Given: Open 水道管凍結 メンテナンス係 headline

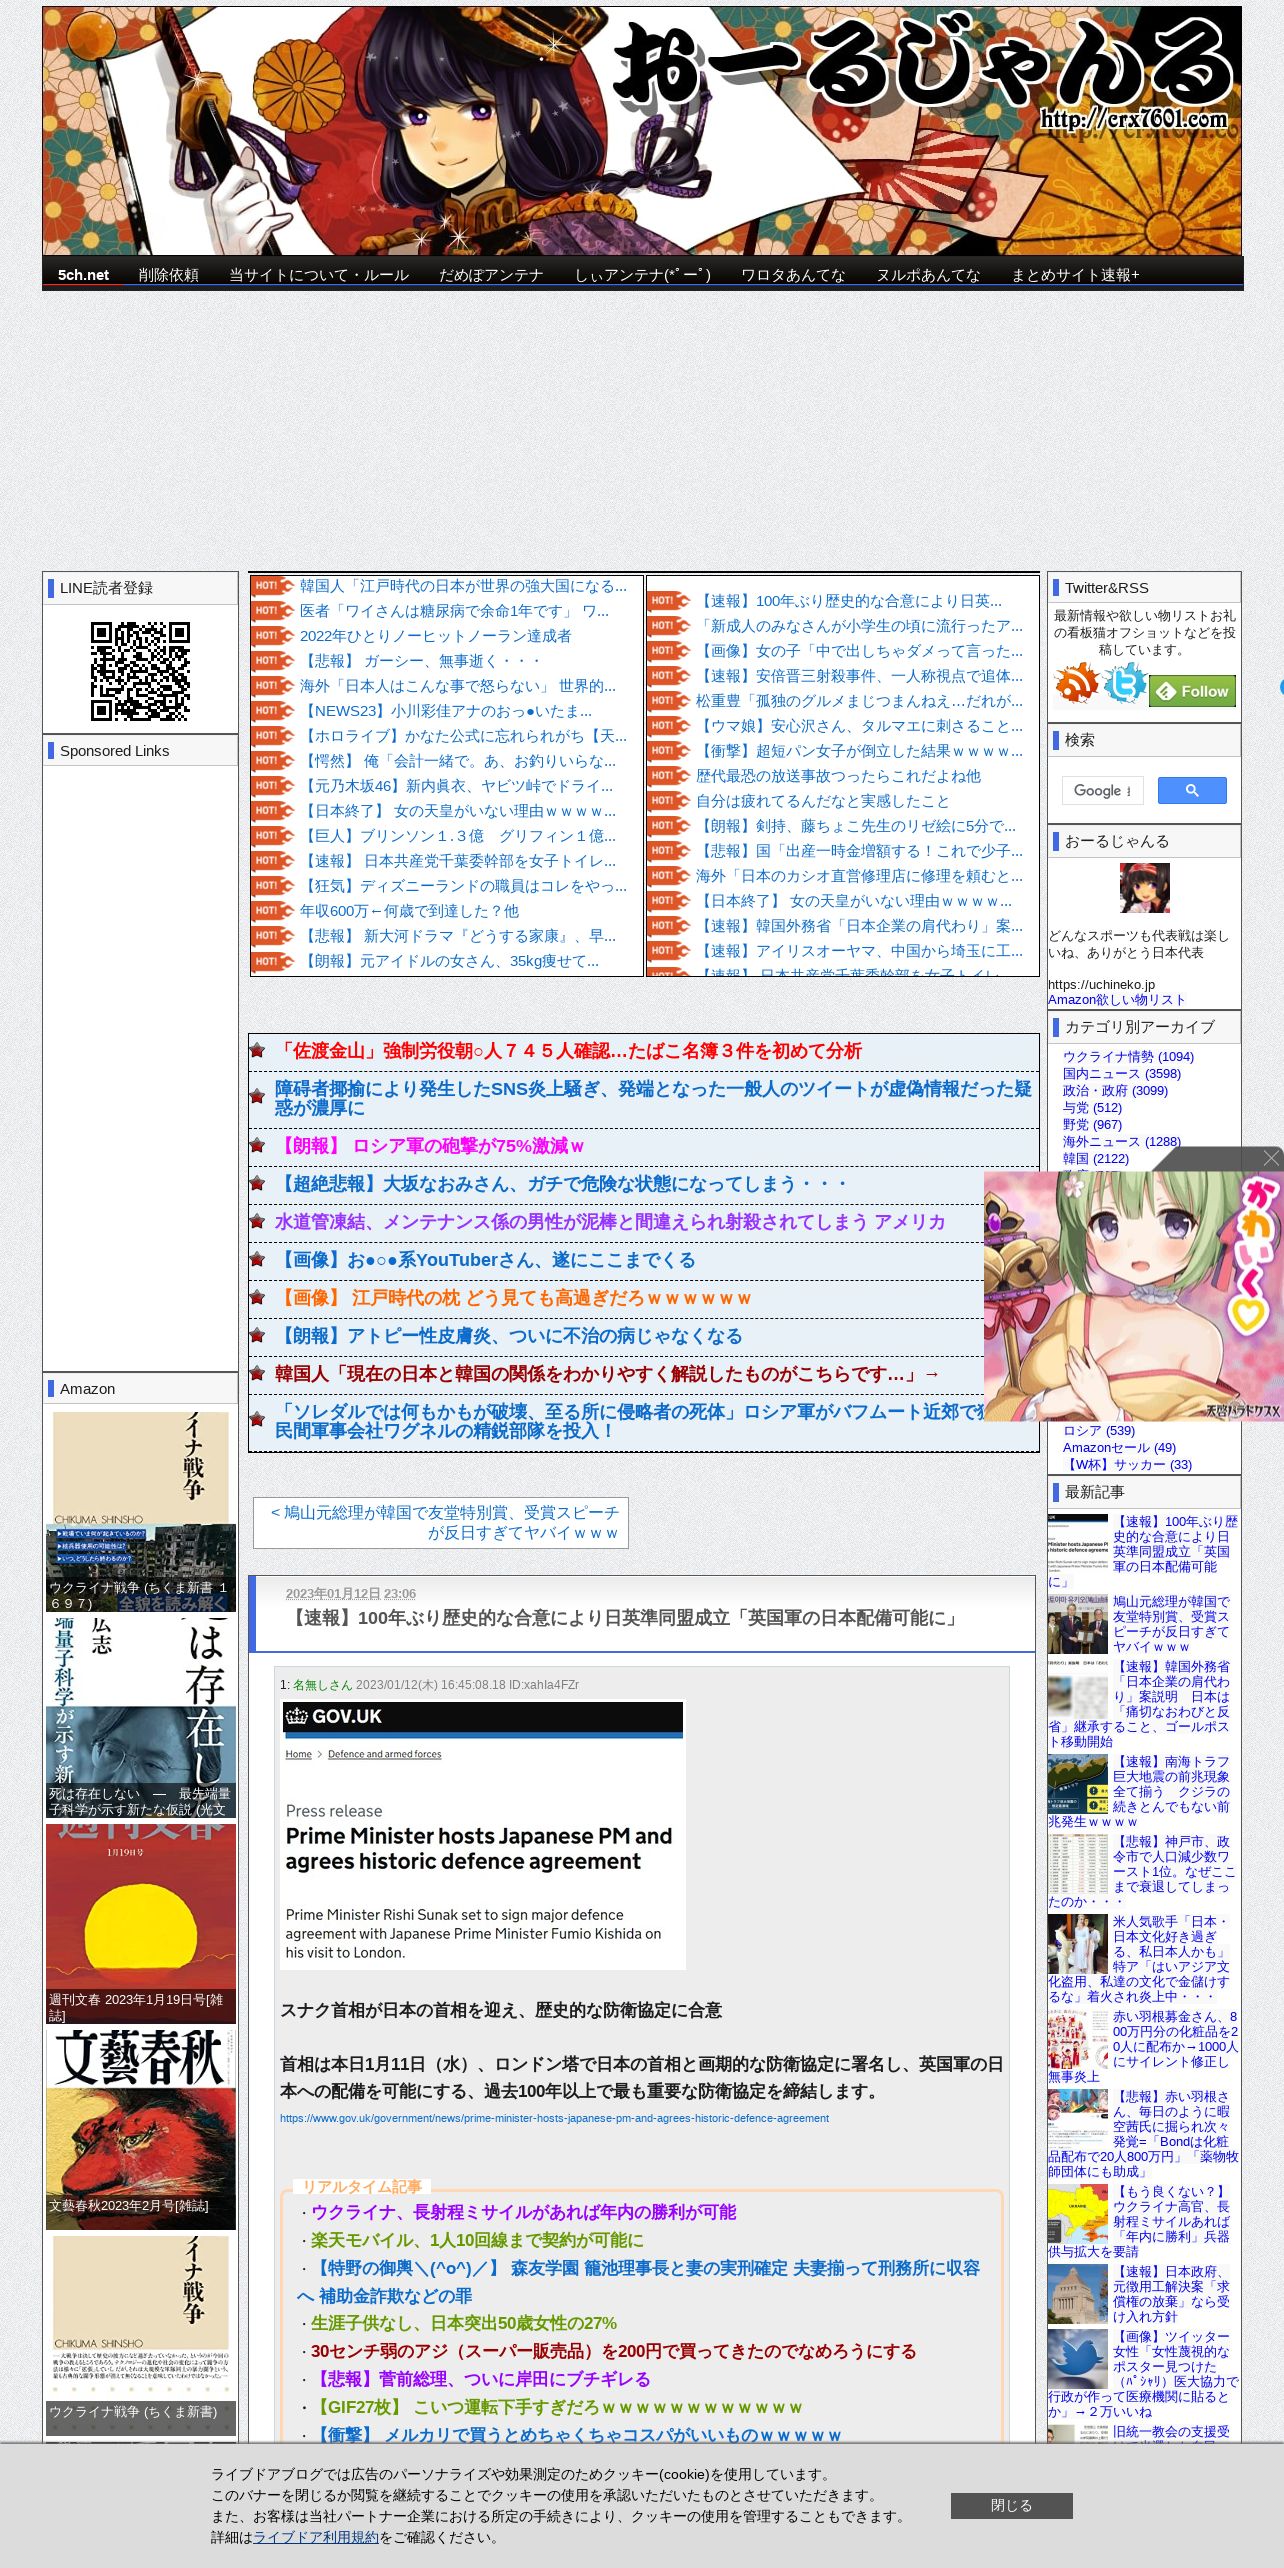Looking at the screenshot, I should [x=610, y=1222].
